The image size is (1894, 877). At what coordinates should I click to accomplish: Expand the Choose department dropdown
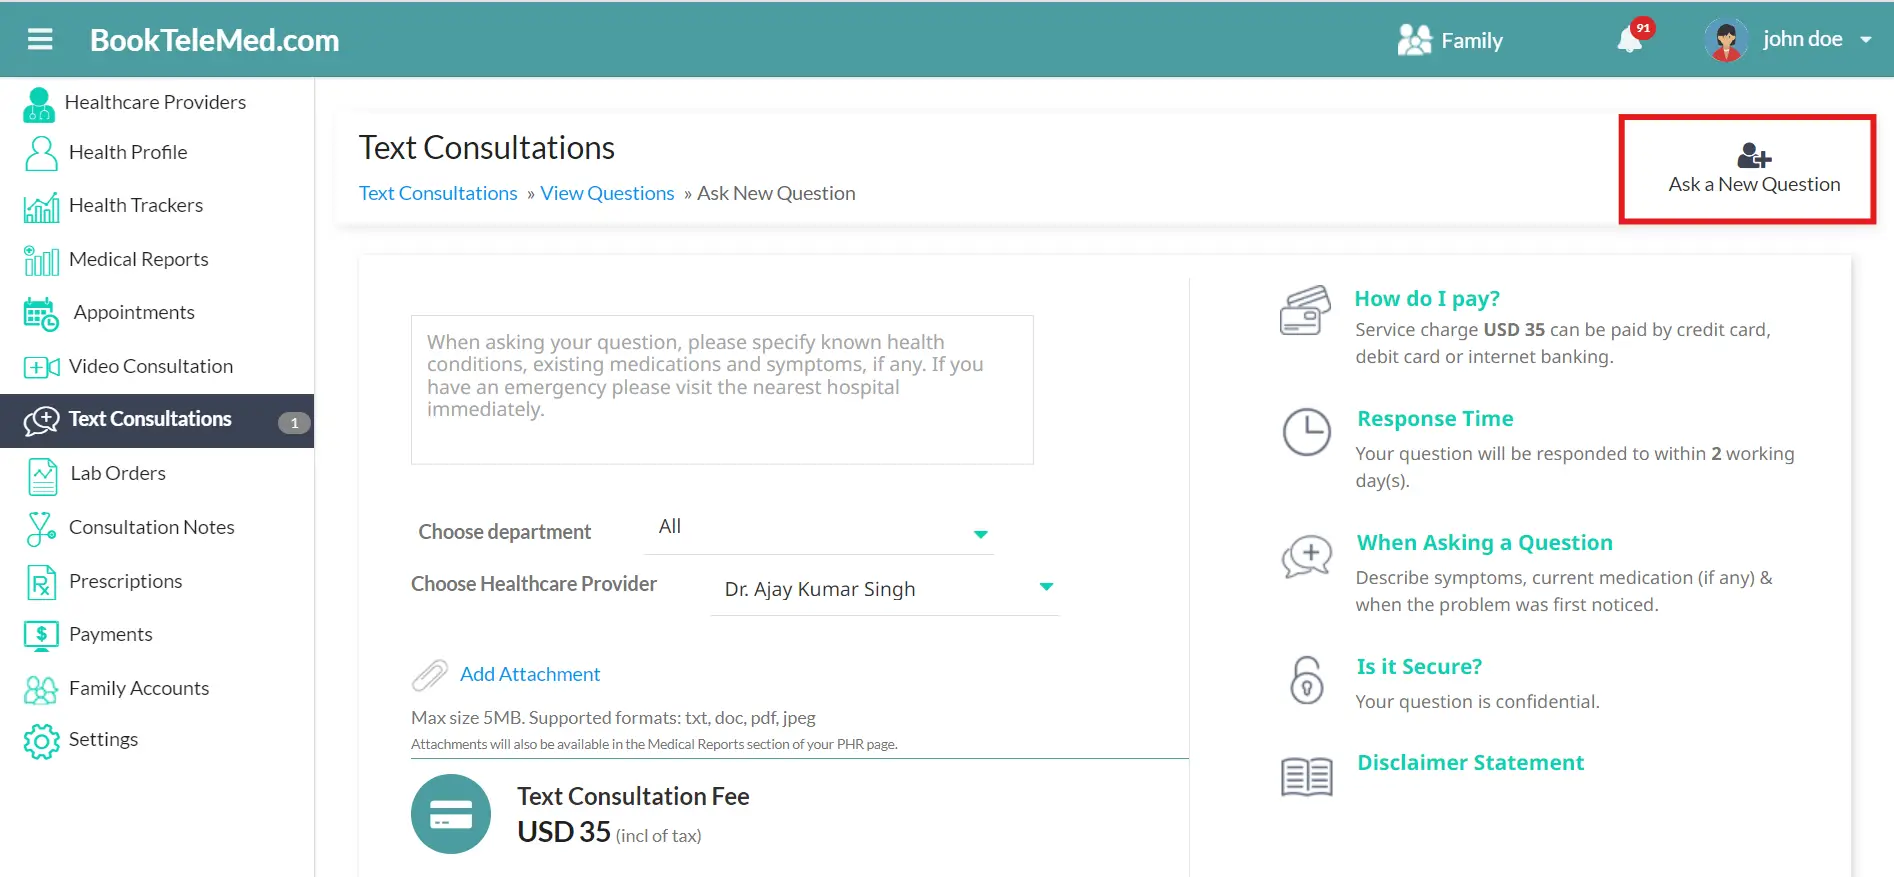pos(980,534)
